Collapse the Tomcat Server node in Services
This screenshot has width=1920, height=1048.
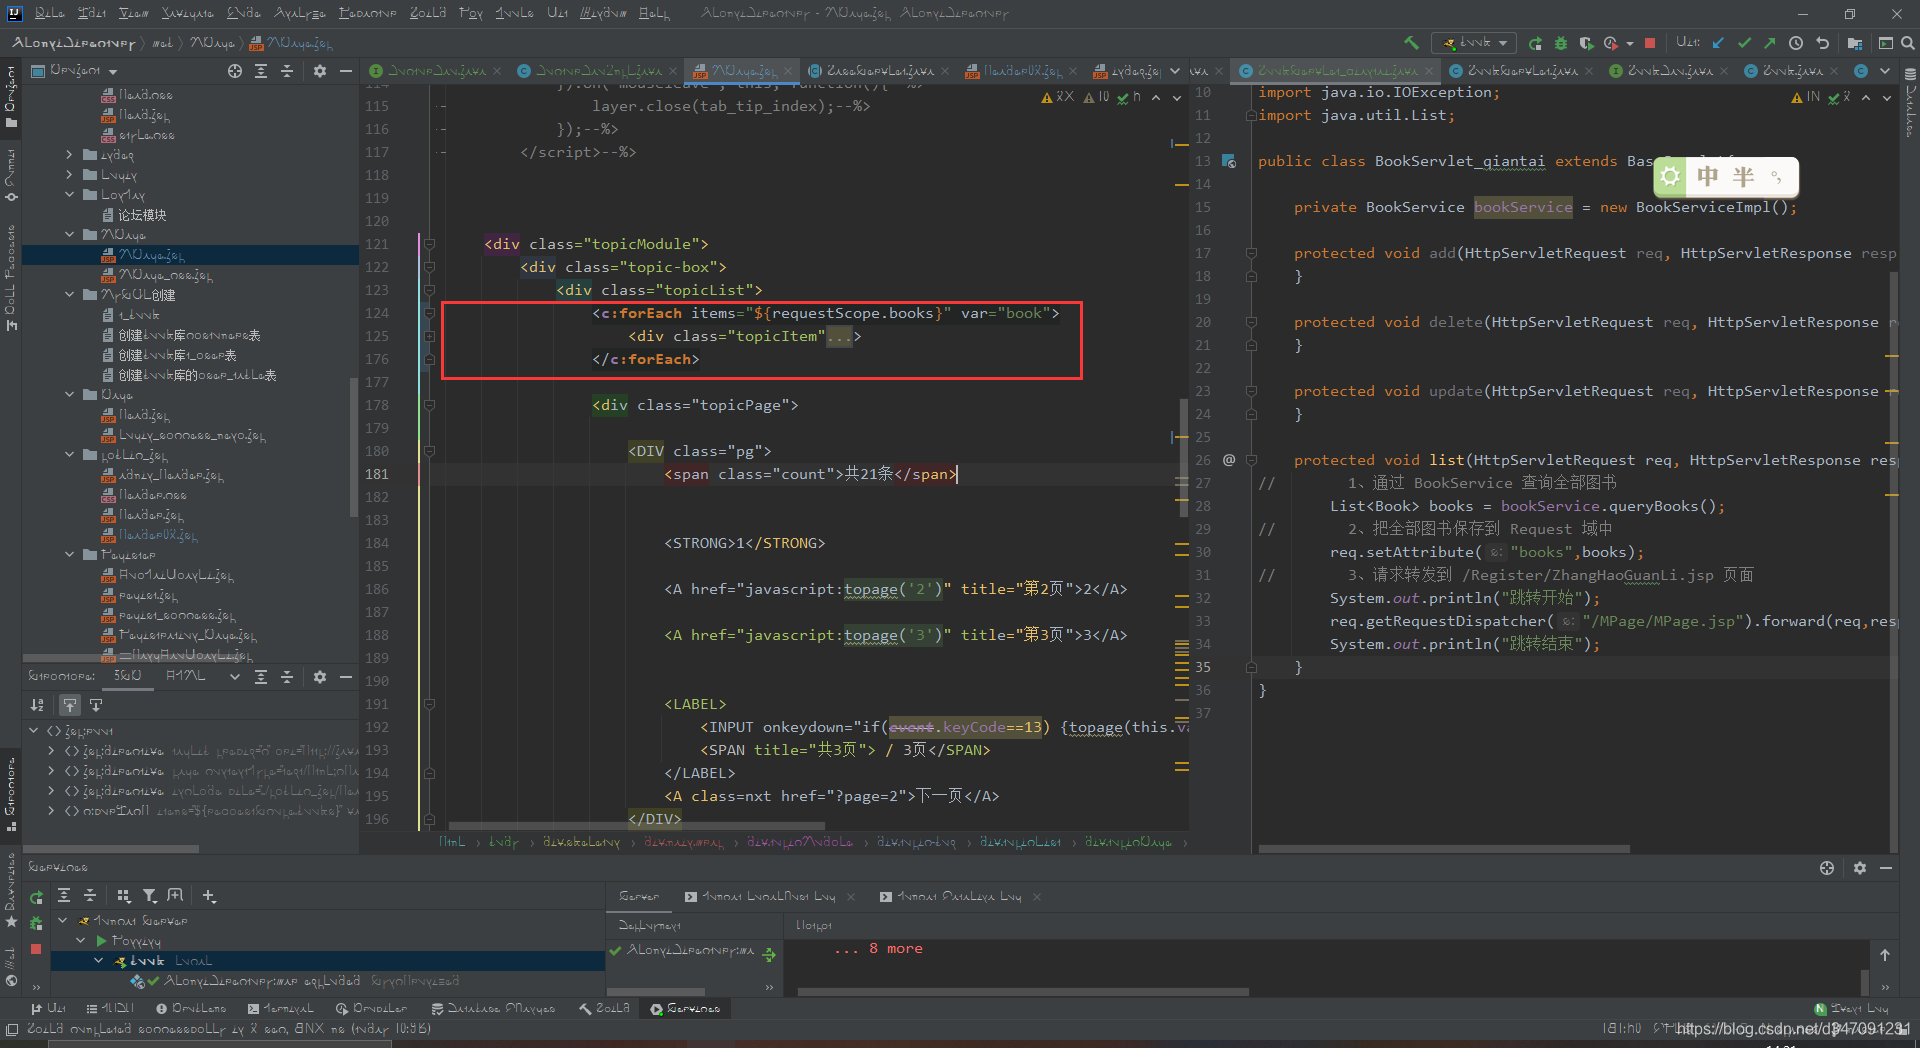pyautogui.click(x=62, y=920)
